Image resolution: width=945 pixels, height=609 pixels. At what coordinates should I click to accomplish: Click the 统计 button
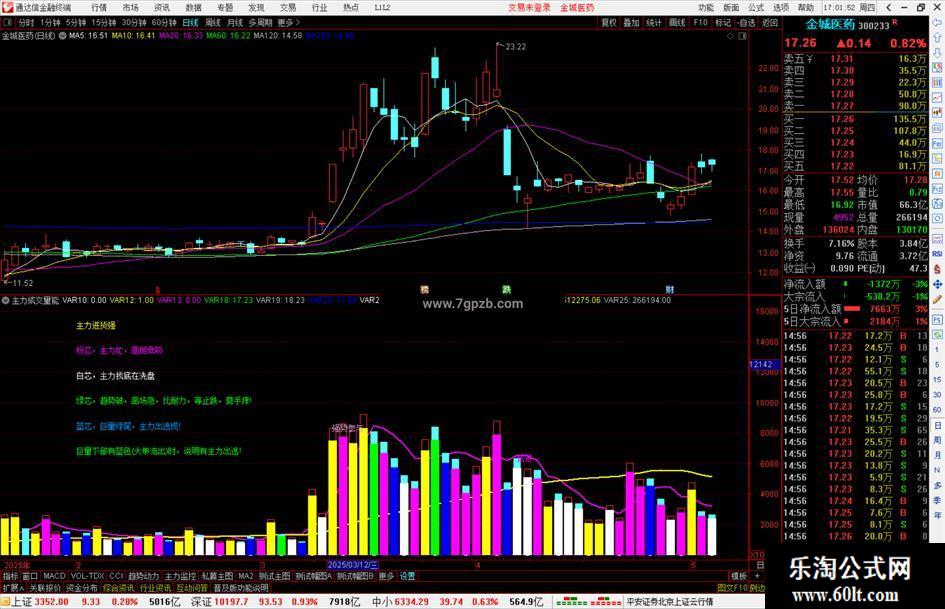654,22
